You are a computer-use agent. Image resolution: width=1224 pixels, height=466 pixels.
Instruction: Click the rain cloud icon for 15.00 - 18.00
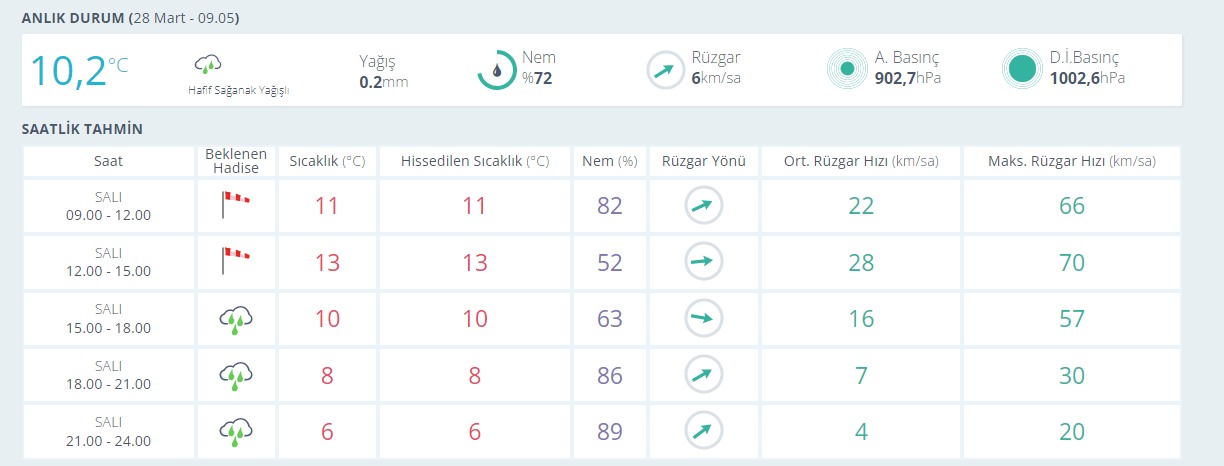click(x=236, y=320)
